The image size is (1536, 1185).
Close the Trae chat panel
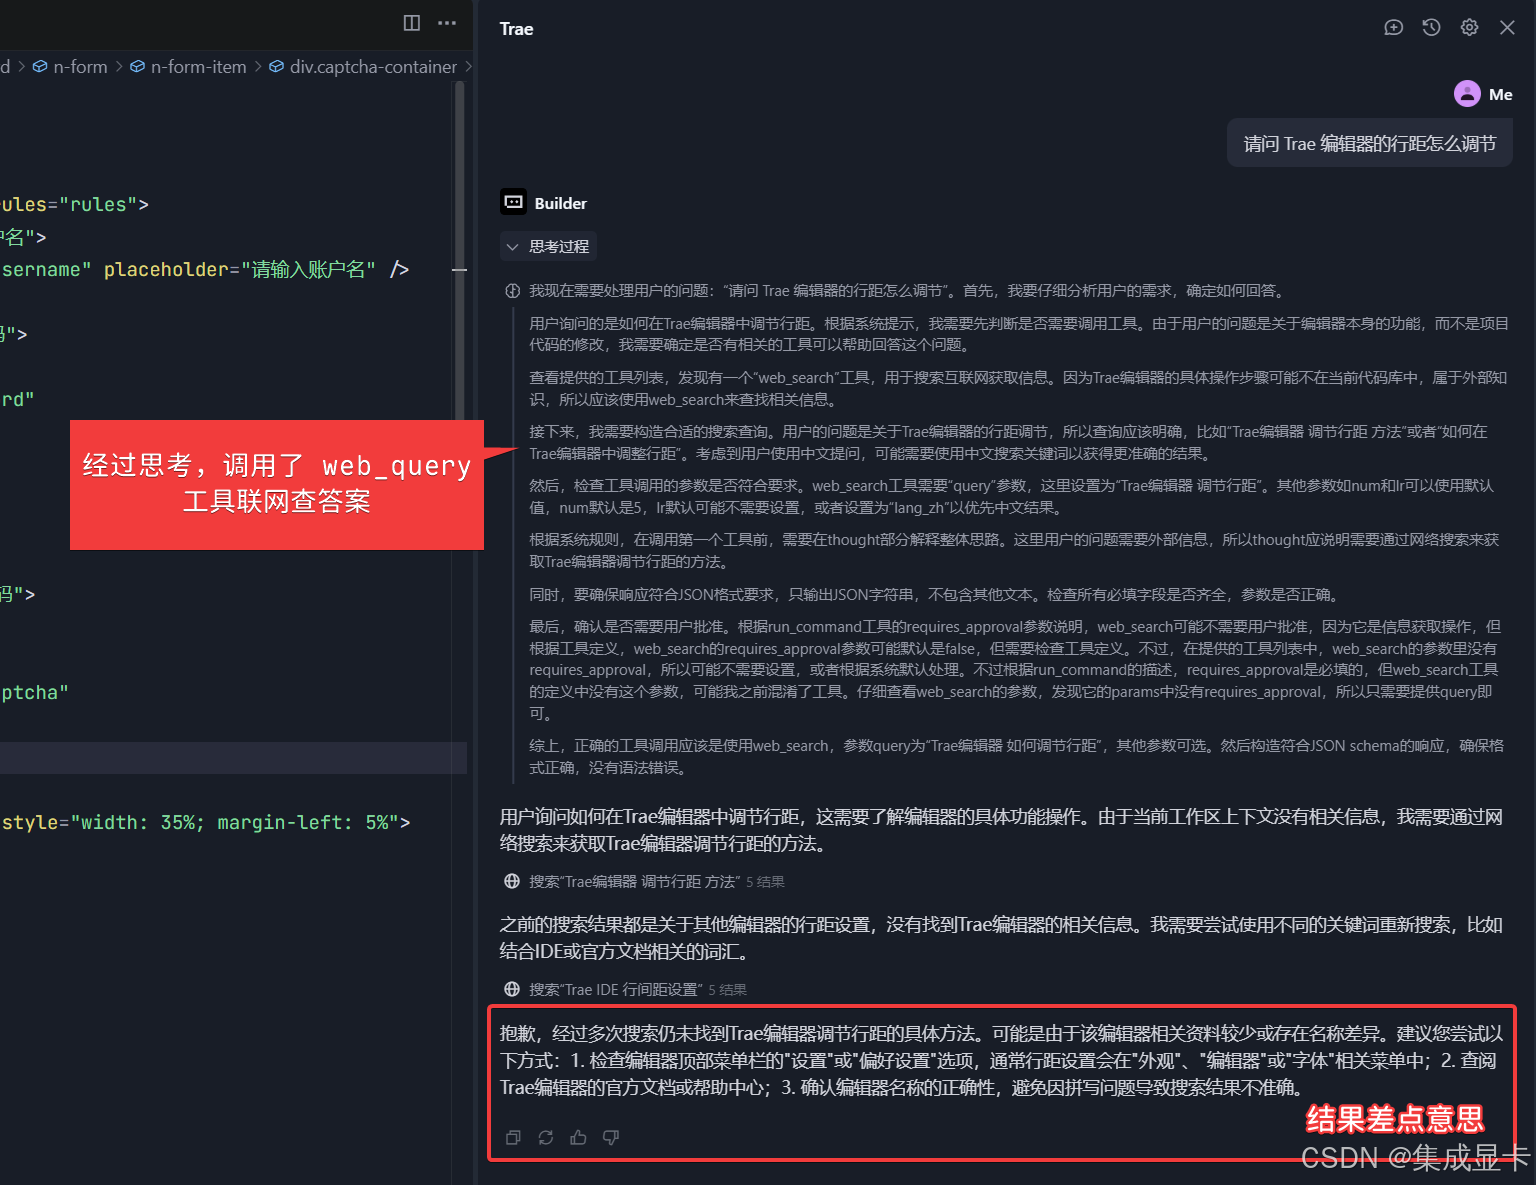click(x=1507, y=28)
